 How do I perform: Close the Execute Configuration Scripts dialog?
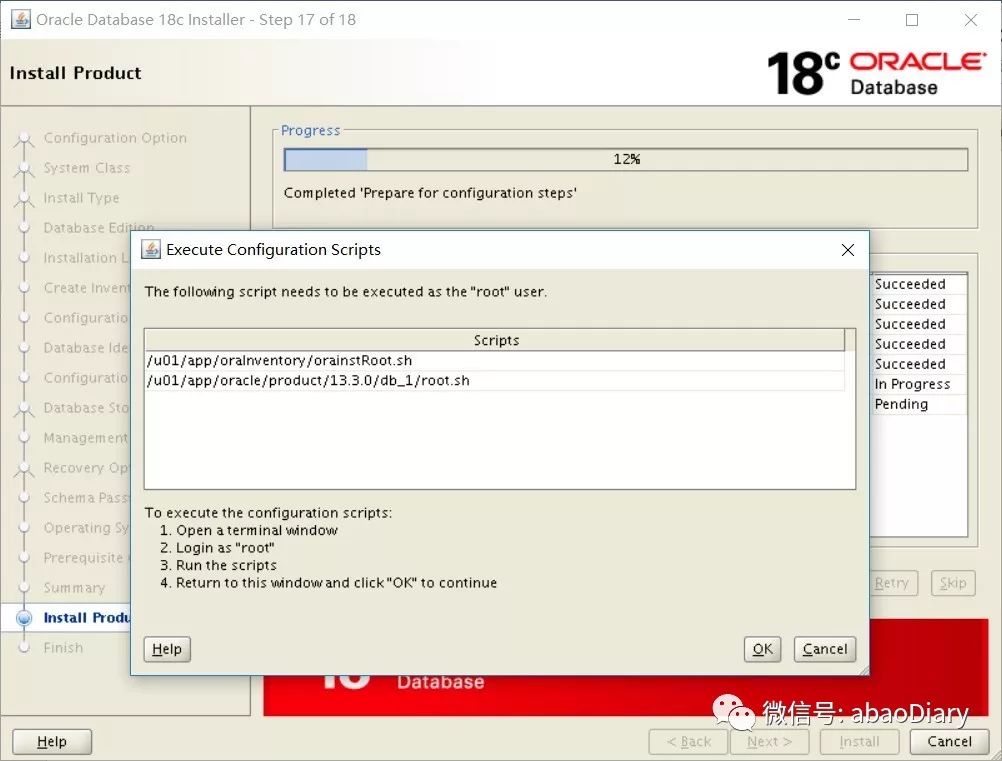pyautogui.click(x=847, y=250)
